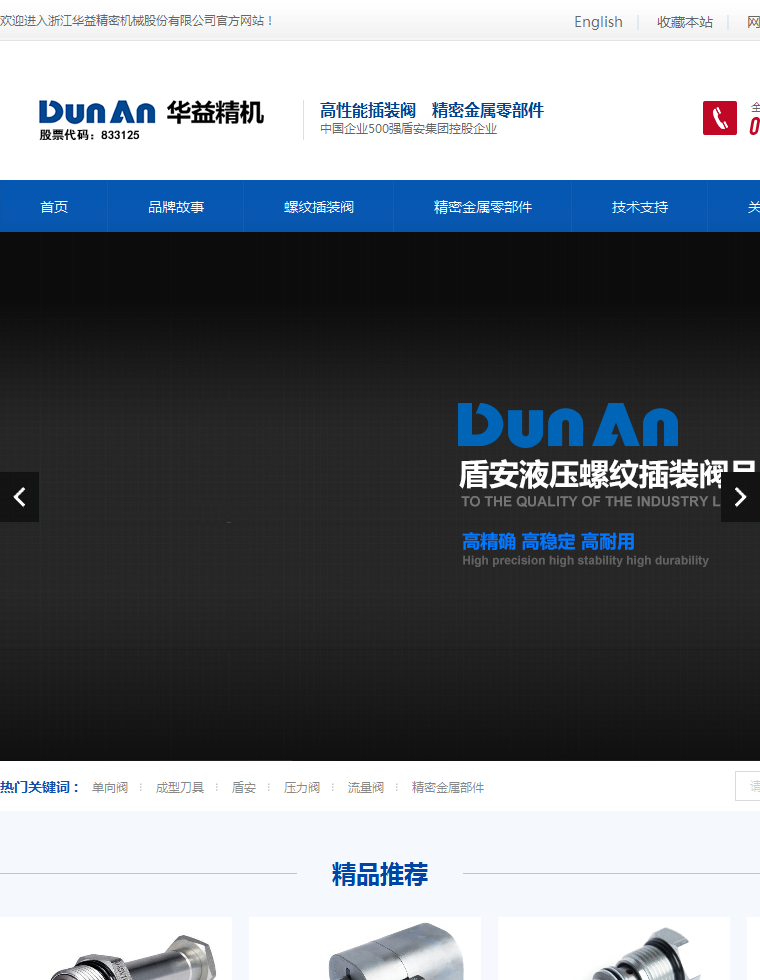
Task: Open 螺纹插装阀 navigation tab
Action: coord(319,207)
